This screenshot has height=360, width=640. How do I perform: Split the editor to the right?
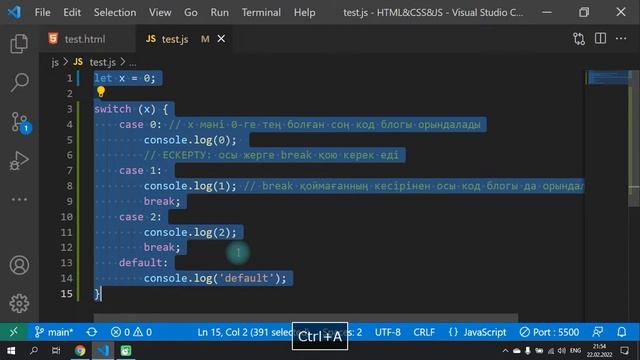click(x=600, y=39)
